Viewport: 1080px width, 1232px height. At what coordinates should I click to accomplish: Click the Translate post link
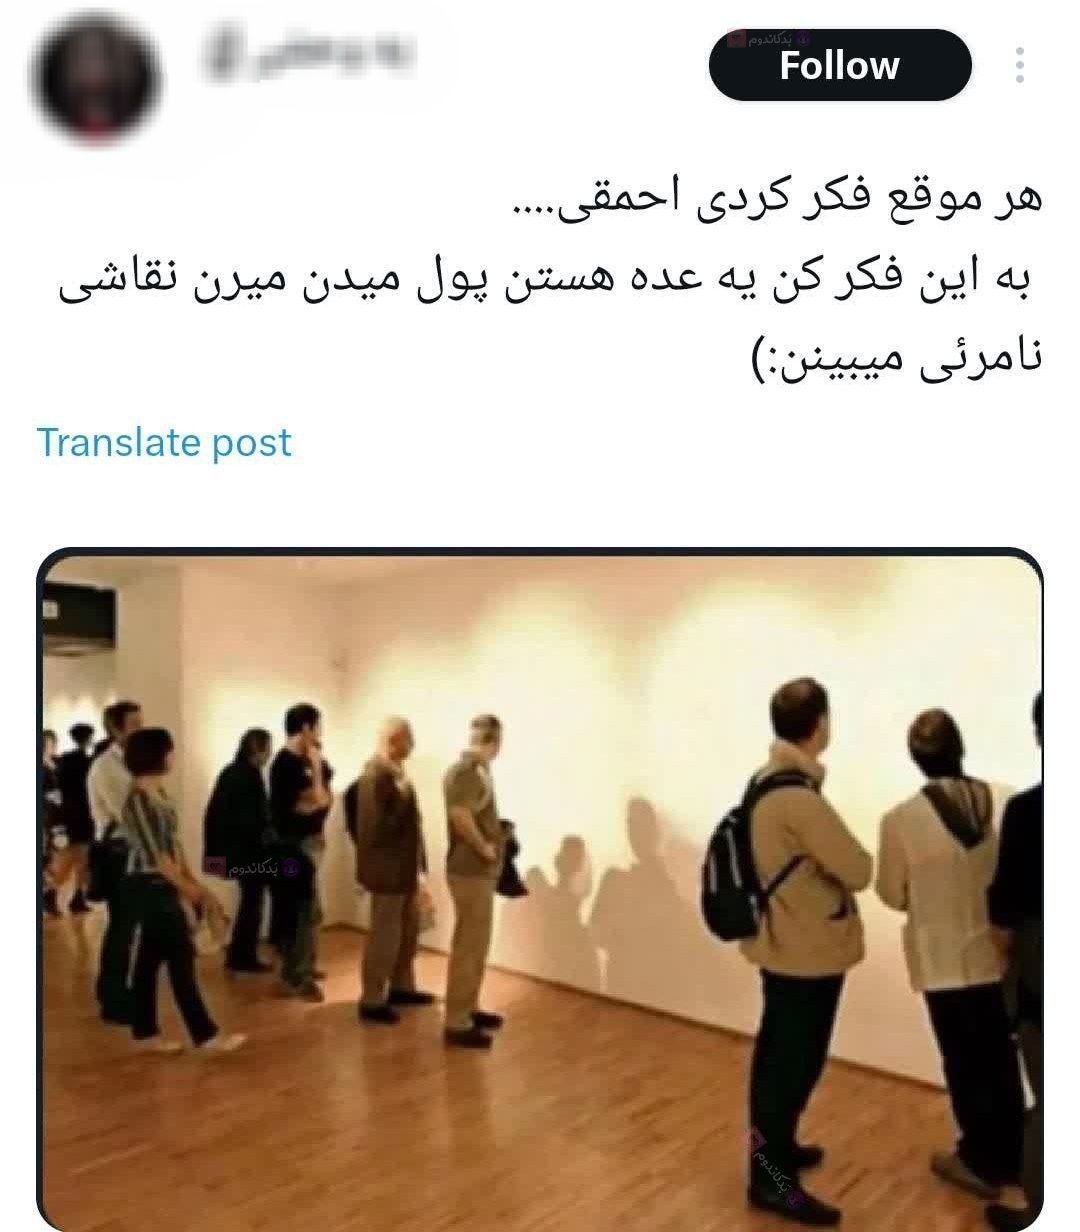pyautogui.click(x=164, y=442)
